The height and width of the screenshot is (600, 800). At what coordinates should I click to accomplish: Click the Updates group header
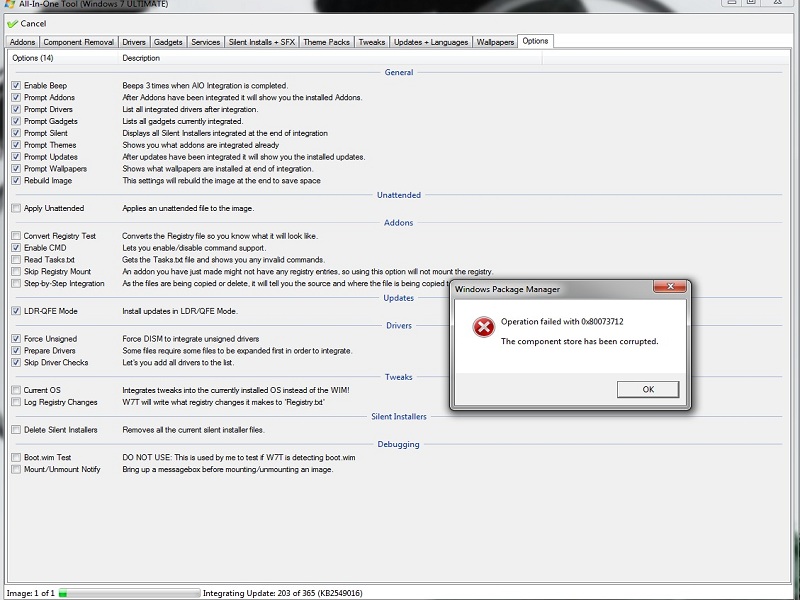pos(398,298)
